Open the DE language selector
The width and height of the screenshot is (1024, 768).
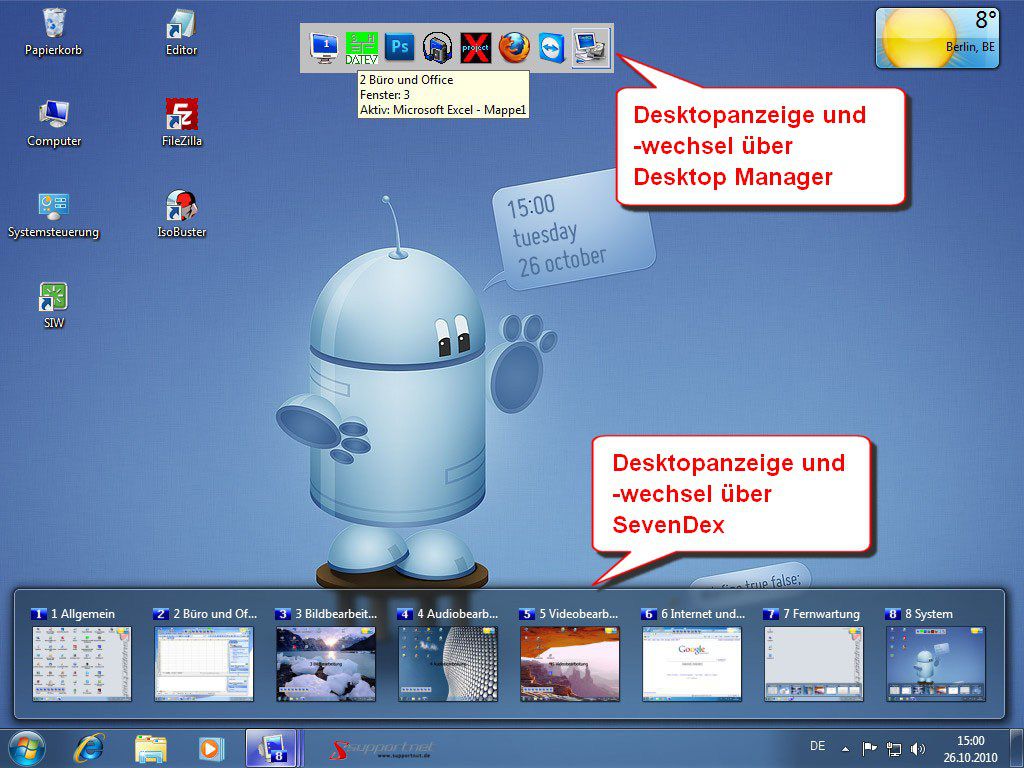pos(817,746)
